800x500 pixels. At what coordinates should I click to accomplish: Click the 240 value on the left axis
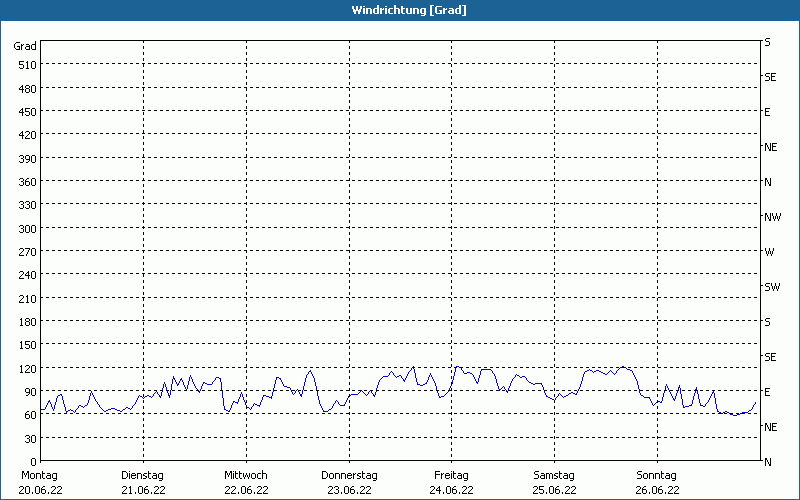tap(27, 275)
